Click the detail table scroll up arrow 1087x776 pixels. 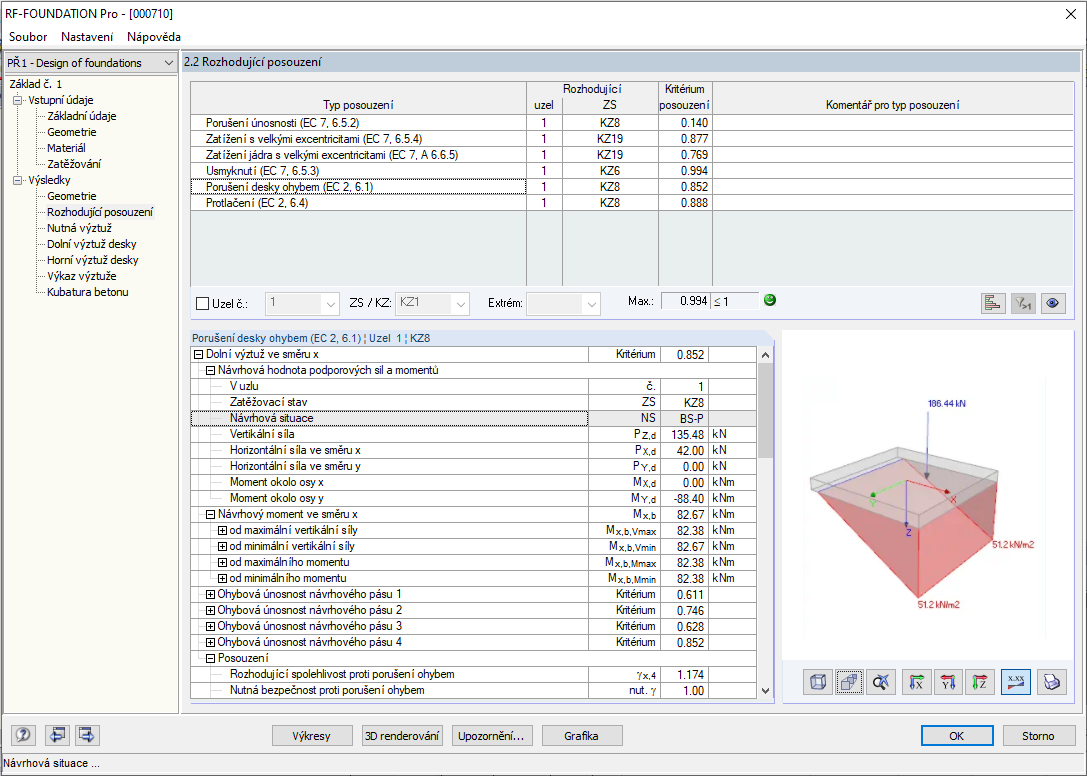(765, 355)
